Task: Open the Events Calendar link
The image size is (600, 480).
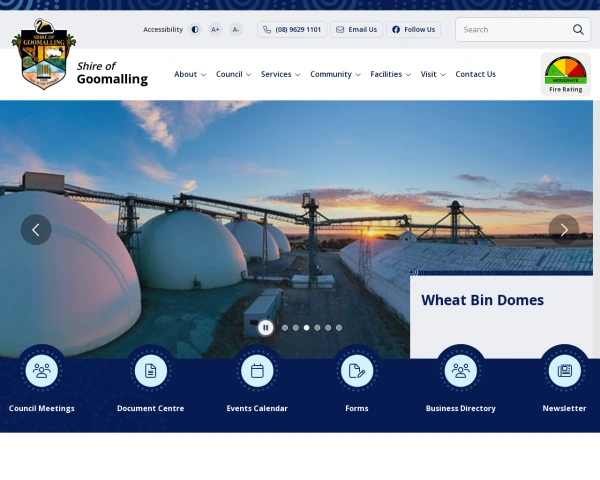Action: pos(257,408)
